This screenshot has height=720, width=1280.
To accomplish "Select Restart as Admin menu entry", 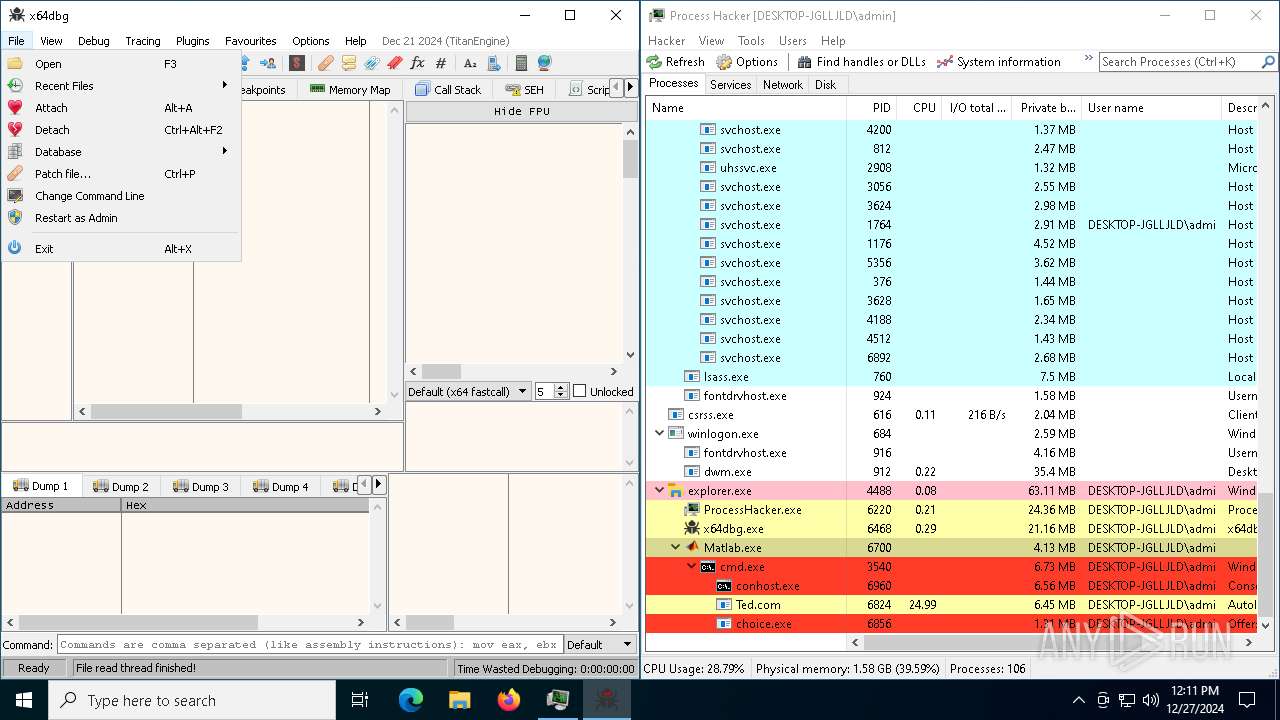I will 121,218.
